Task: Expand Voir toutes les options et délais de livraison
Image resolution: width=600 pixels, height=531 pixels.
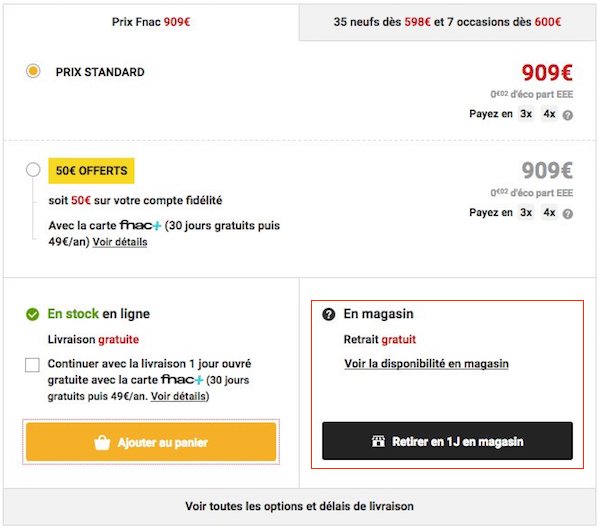Action: tap(300, 506)
